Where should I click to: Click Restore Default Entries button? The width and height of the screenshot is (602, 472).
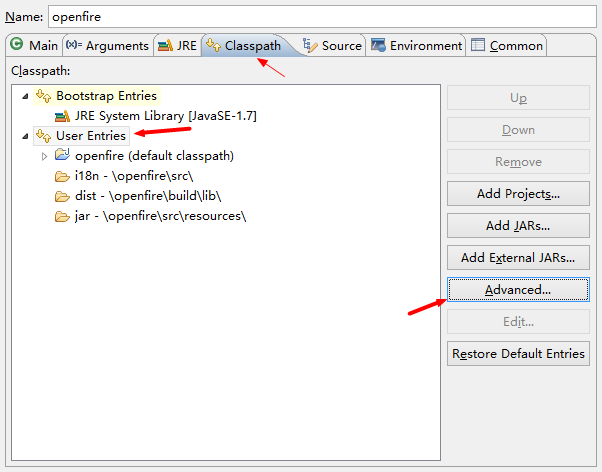click(x=518, y=353)
